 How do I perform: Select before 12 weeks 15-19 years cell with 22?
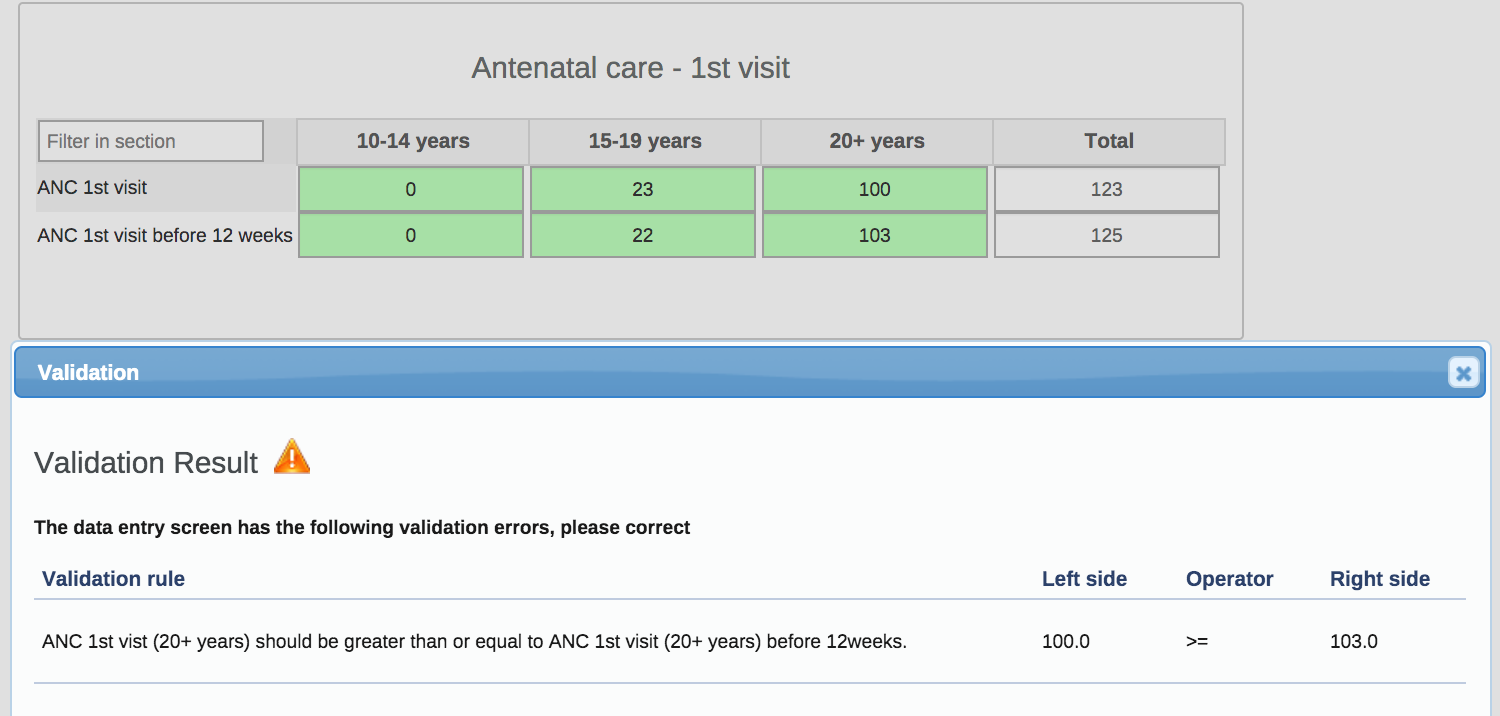pyautogui.click(x=643, y=235)
